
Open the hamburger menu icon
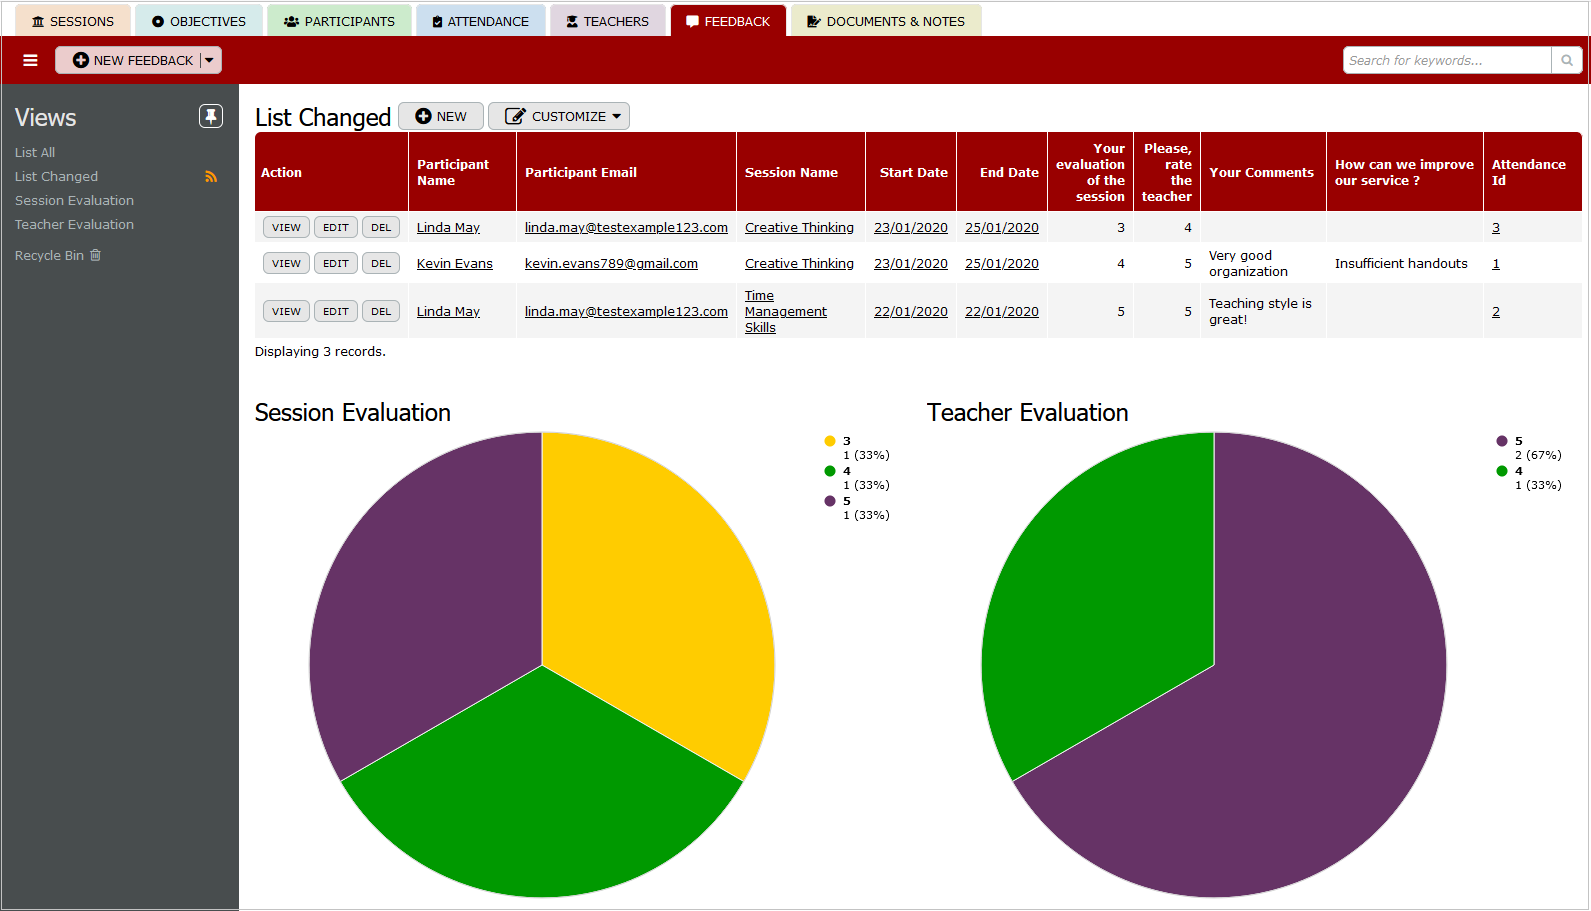30,61
